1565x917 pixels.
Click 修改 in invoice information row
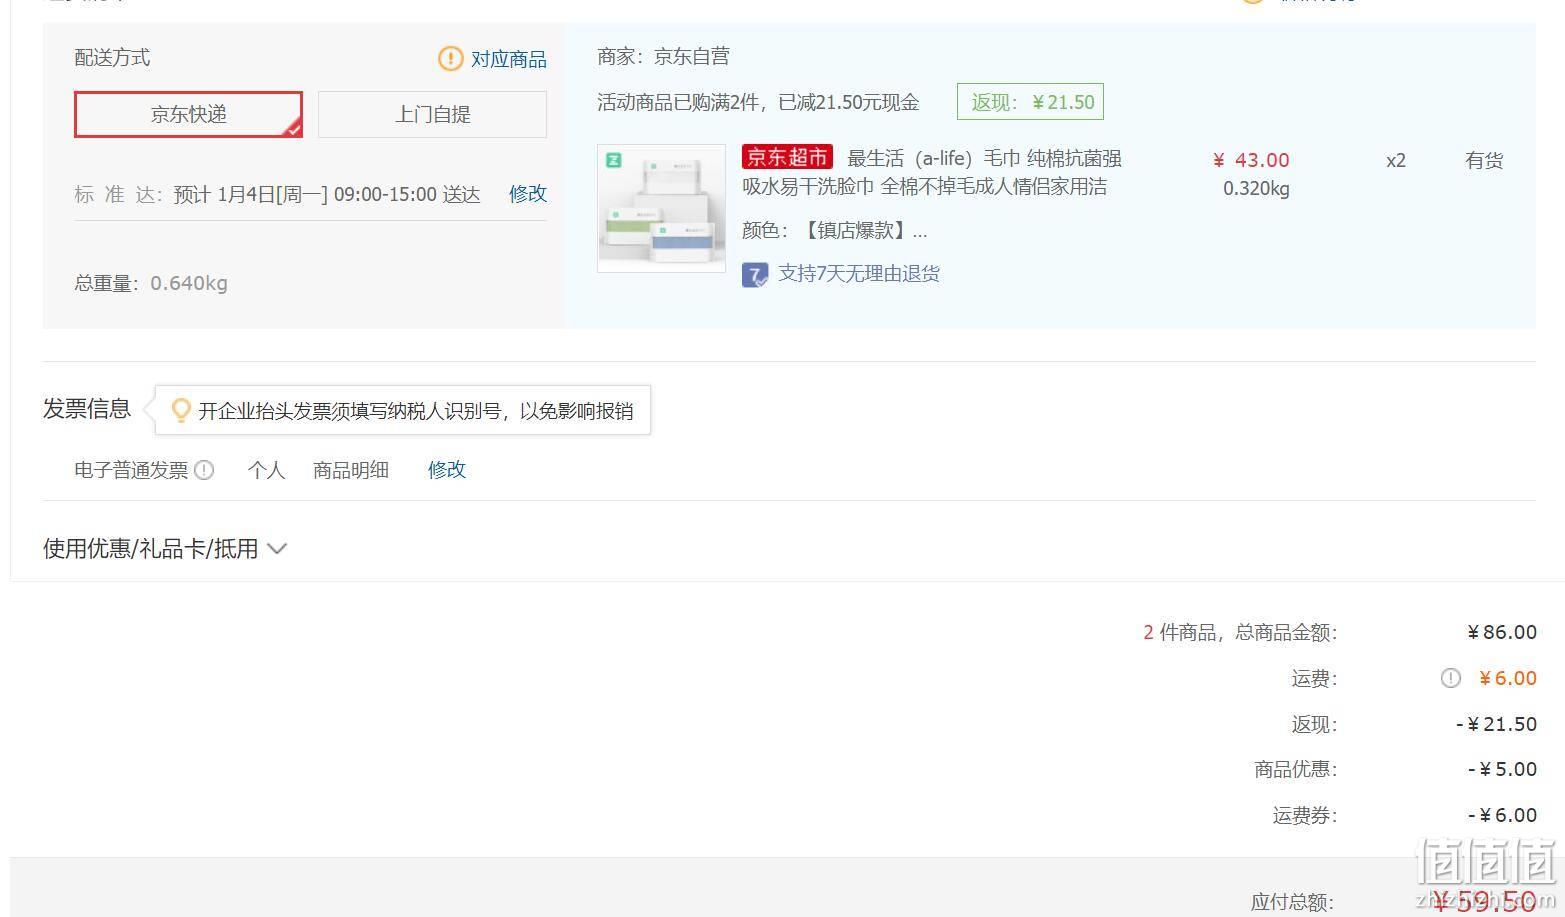(447, 470)
